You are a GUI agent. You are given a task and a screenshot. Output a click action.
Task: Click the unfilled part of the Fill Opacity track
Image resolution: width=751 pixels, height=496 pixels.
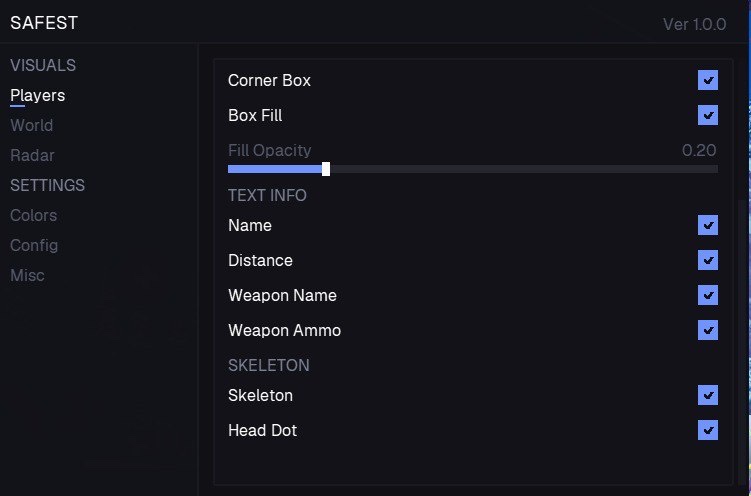(520, 169)
